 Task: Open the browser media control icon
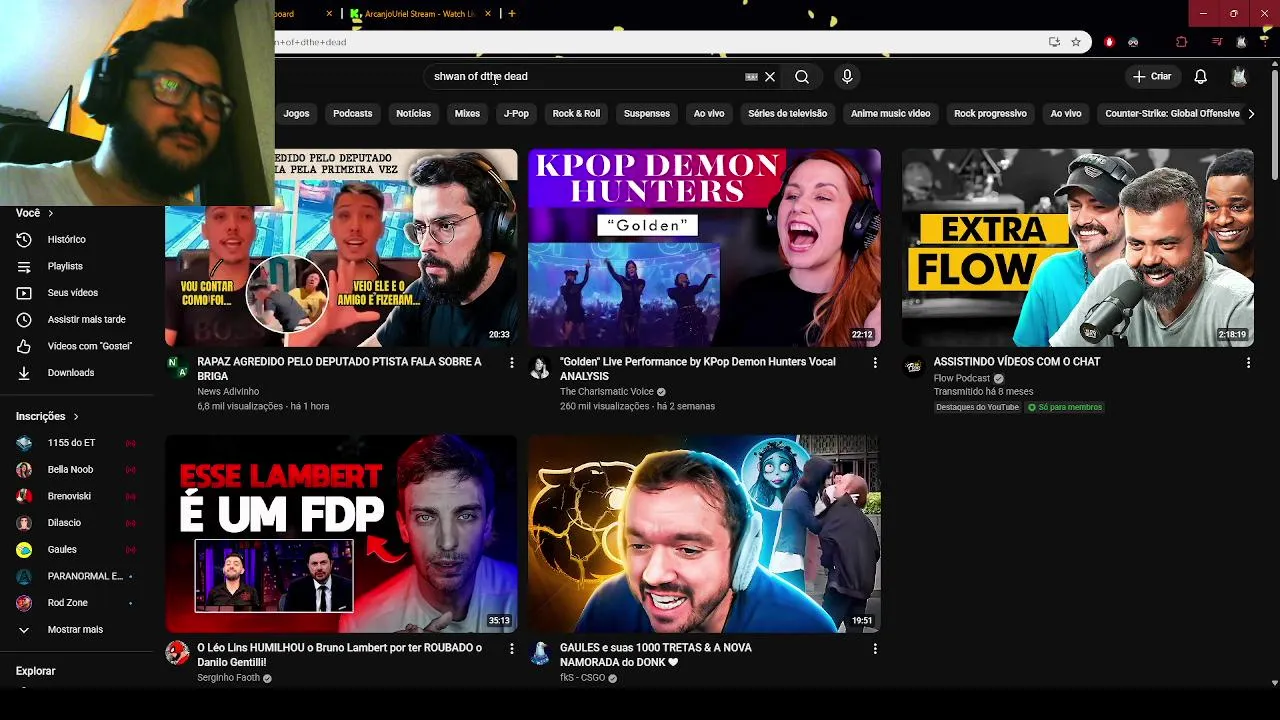pos(1217,42)
